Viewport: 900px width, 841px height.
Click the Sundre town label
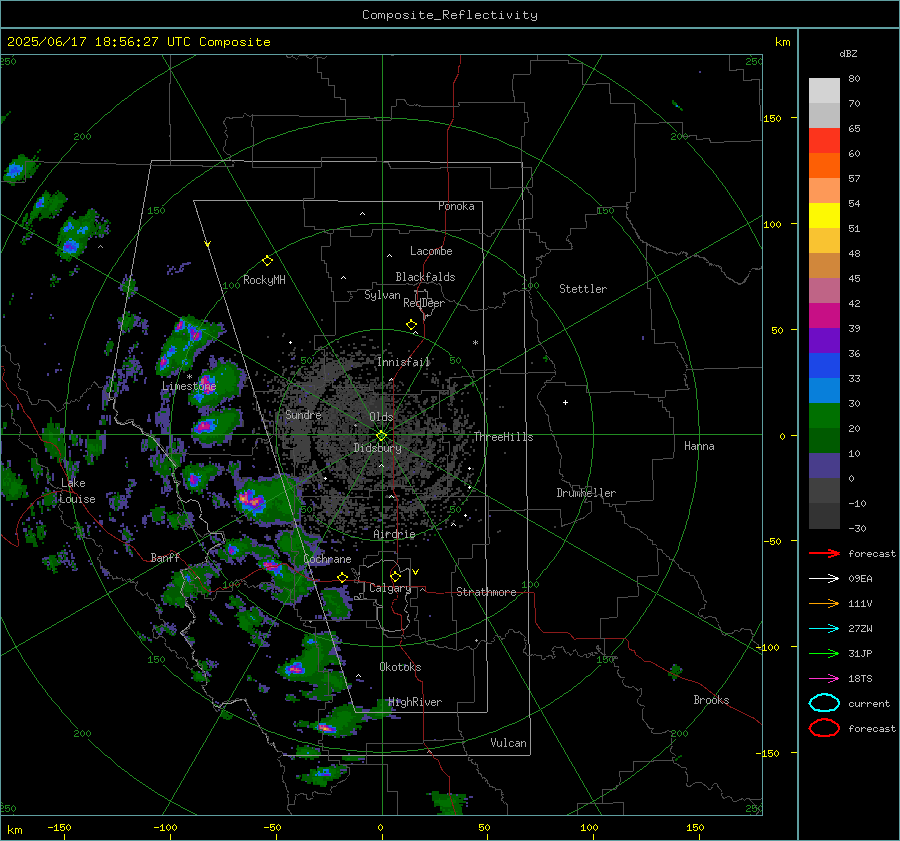click(303, 415)
